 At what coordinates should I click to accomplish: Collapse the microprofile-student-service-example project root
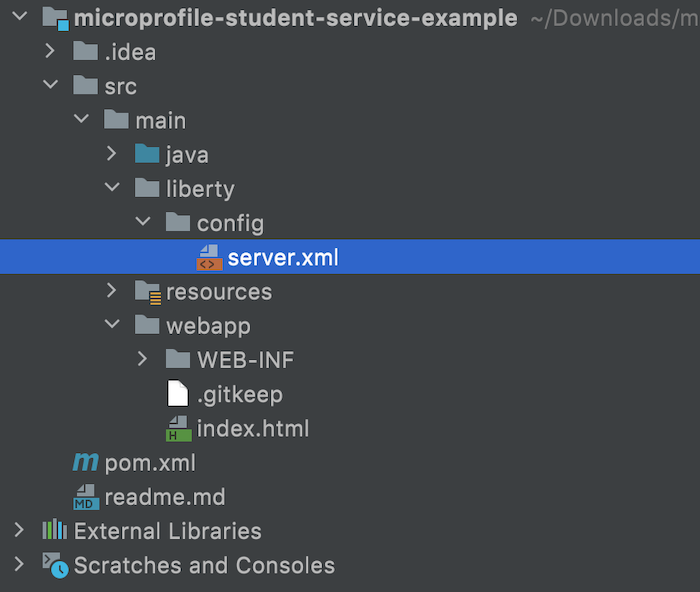(20, 17)
